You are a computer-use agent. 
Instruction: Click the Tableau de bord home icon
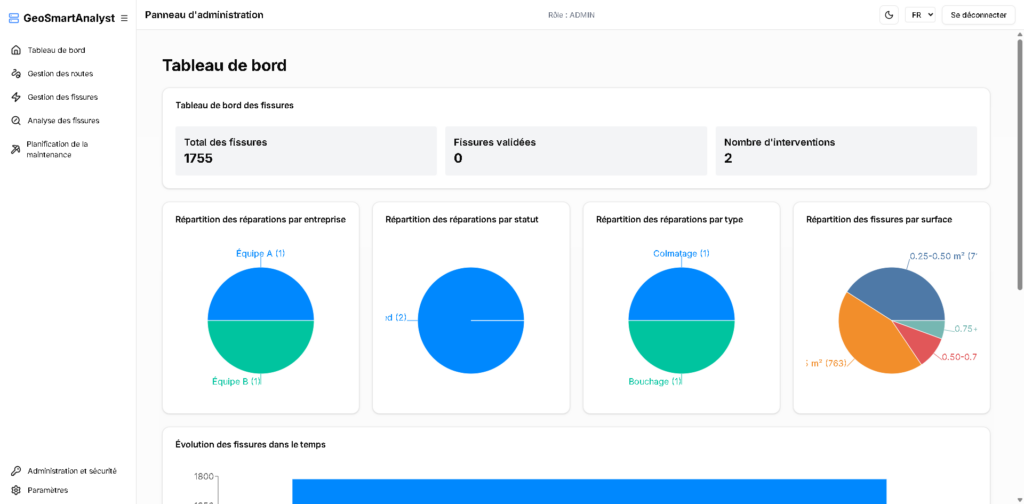(x=16, y=50)
